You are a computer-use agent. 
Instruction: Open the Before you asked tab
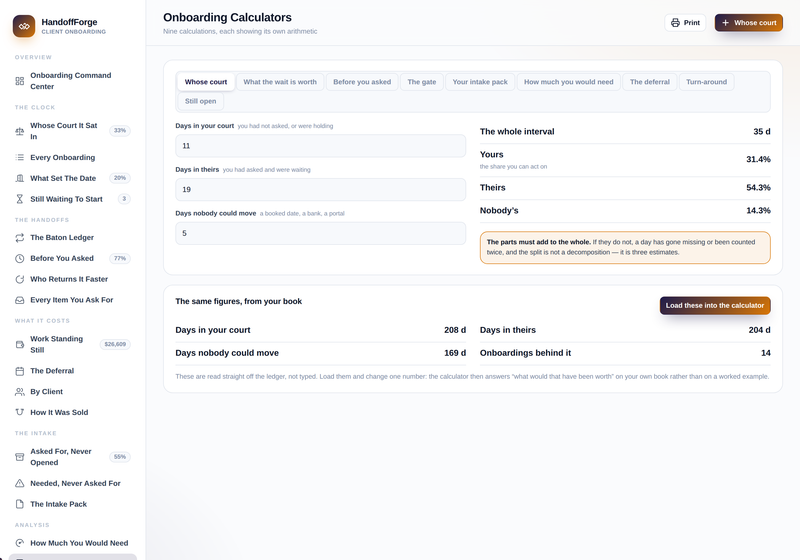tap(362, 82)
